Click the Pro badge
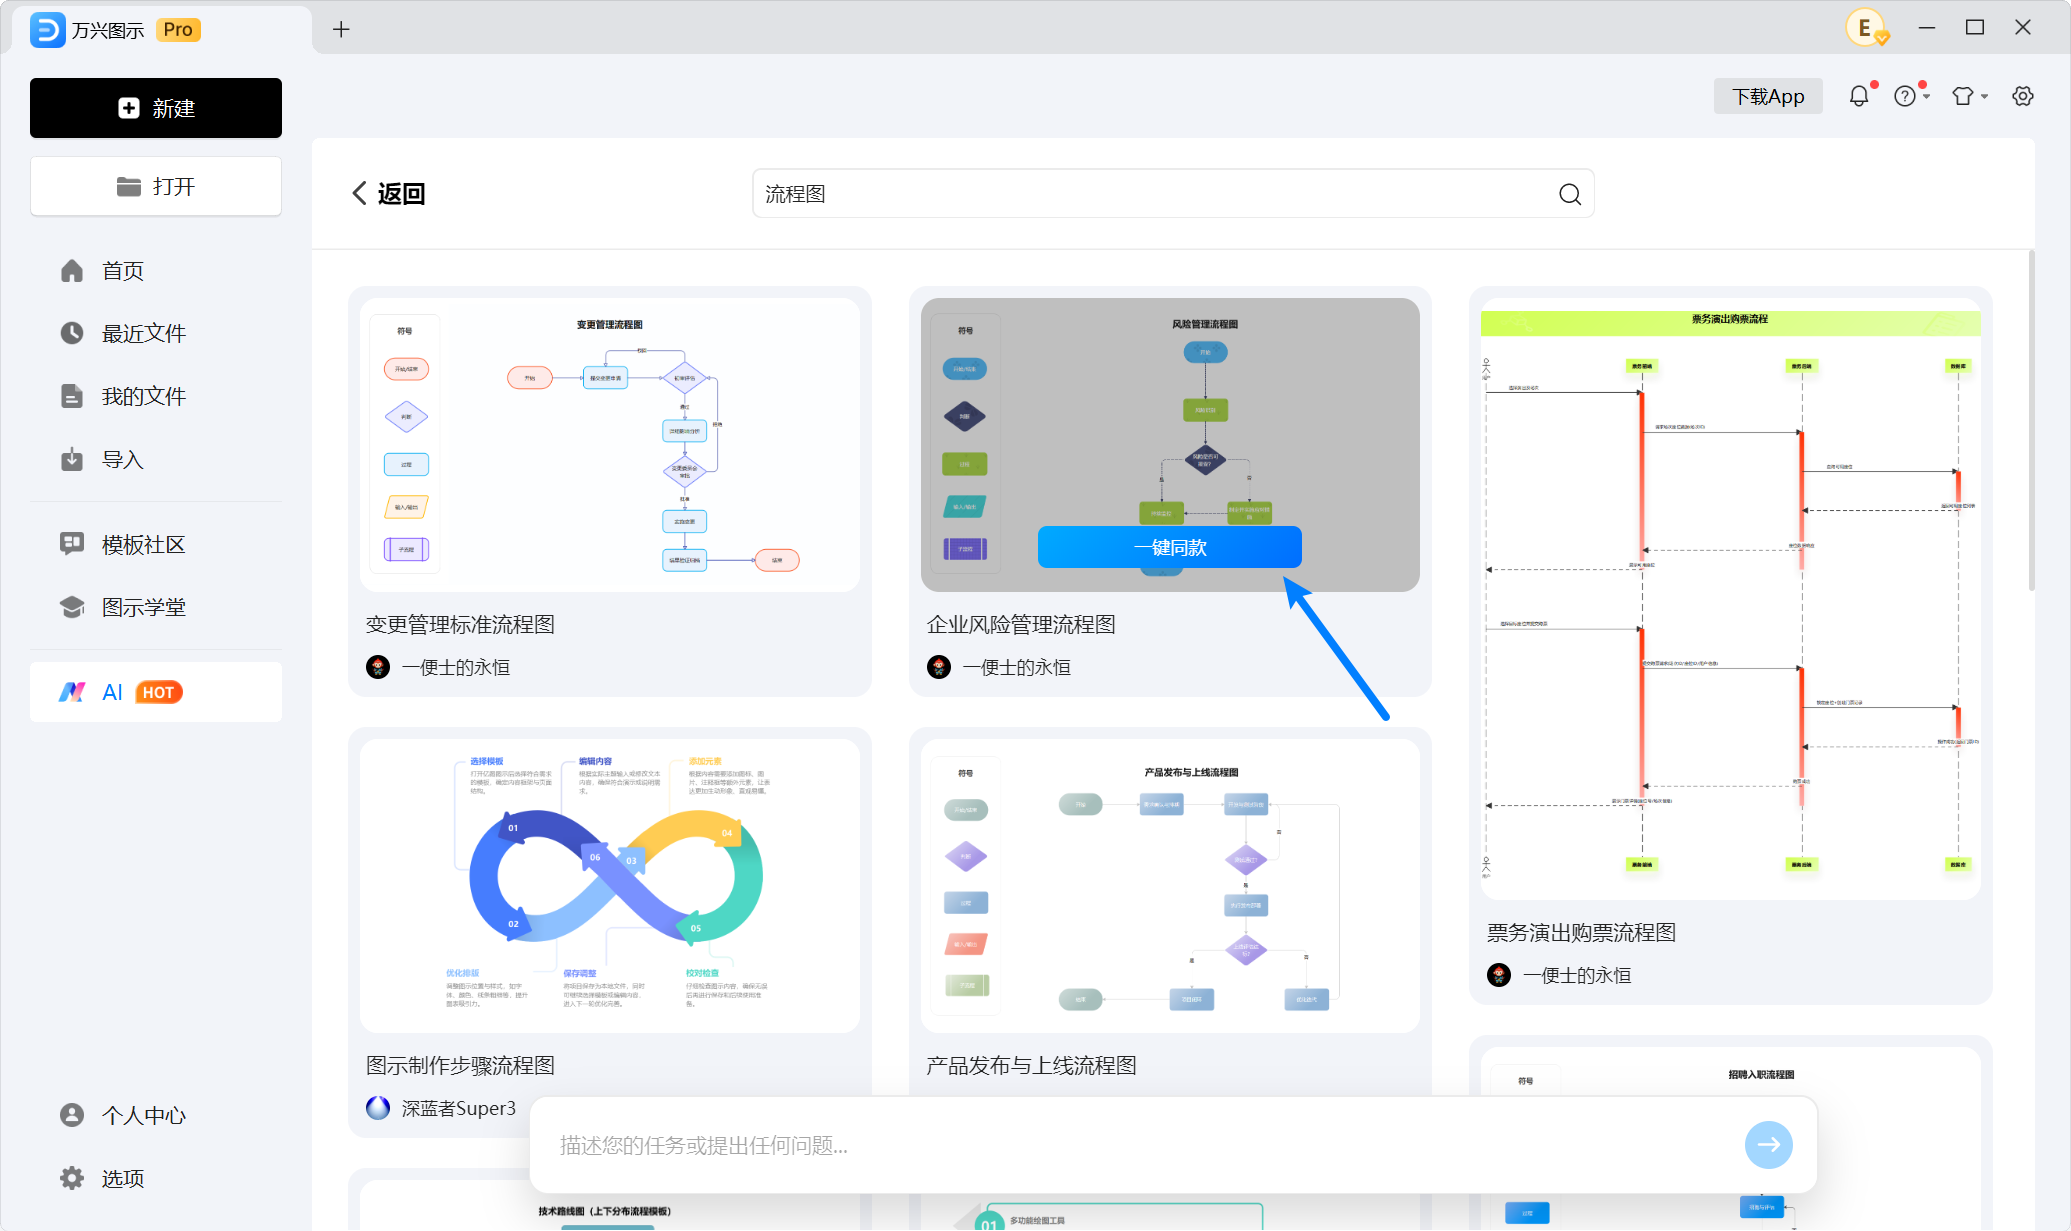 178,30
